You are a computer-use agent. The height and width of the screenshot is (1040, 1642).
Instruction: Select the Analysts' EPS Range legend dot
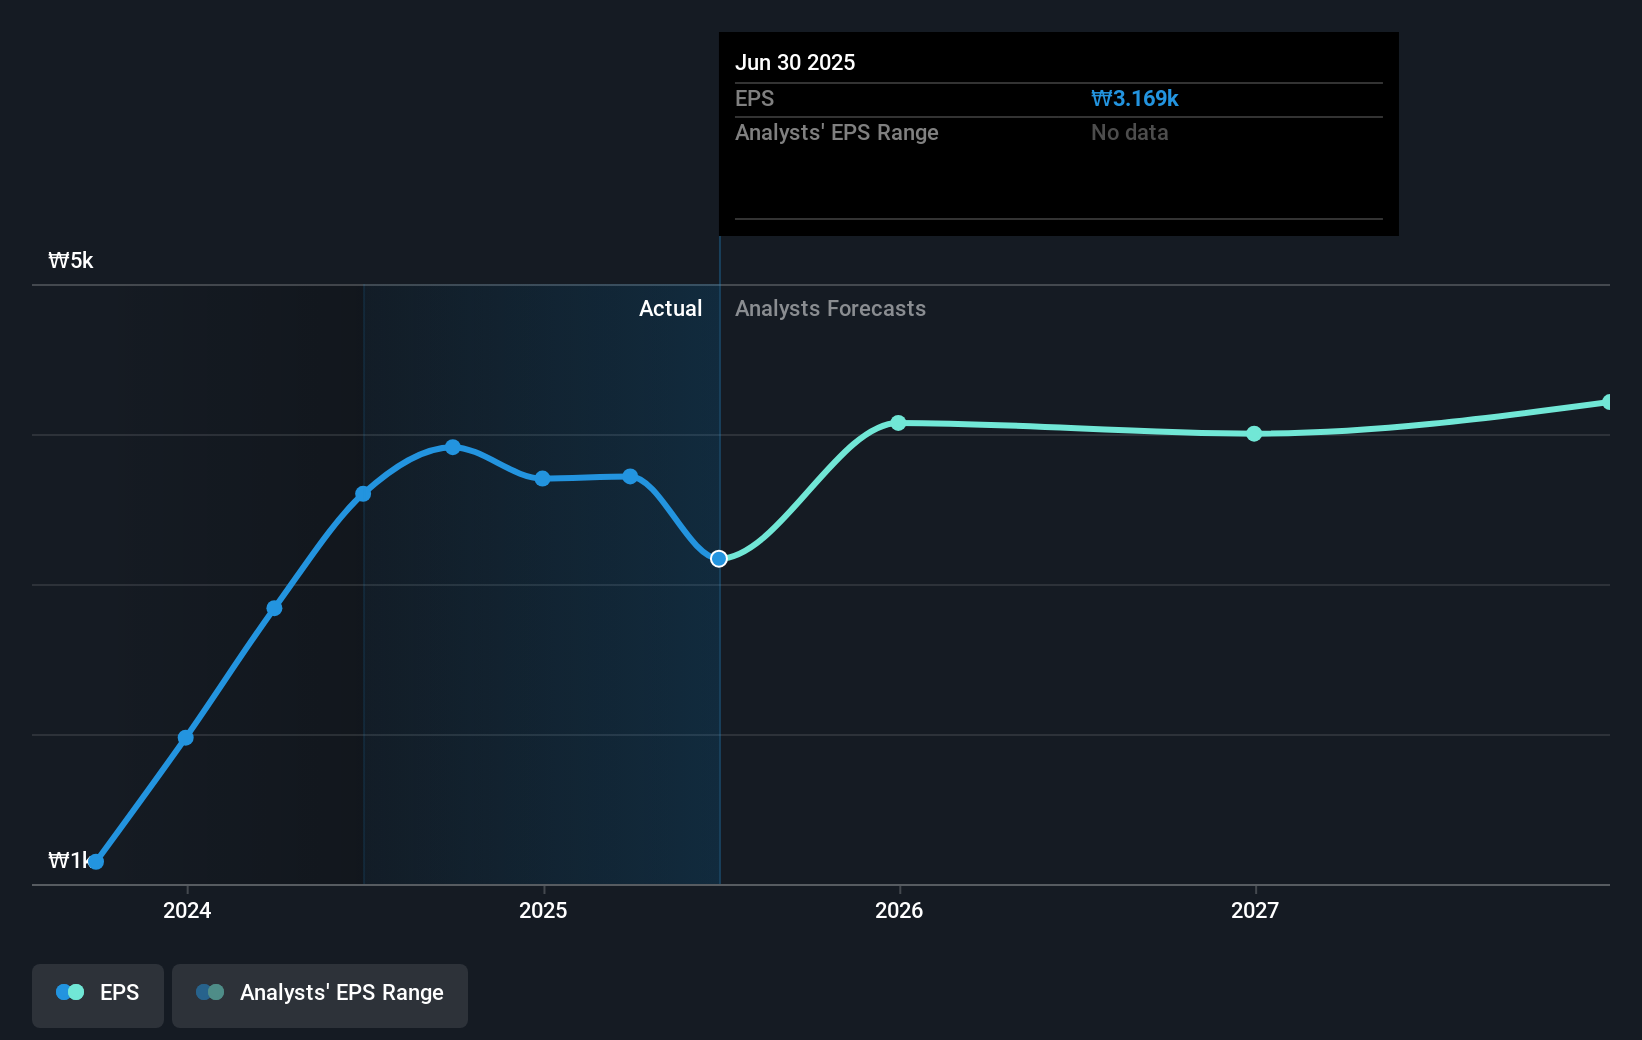pos(210,992)
